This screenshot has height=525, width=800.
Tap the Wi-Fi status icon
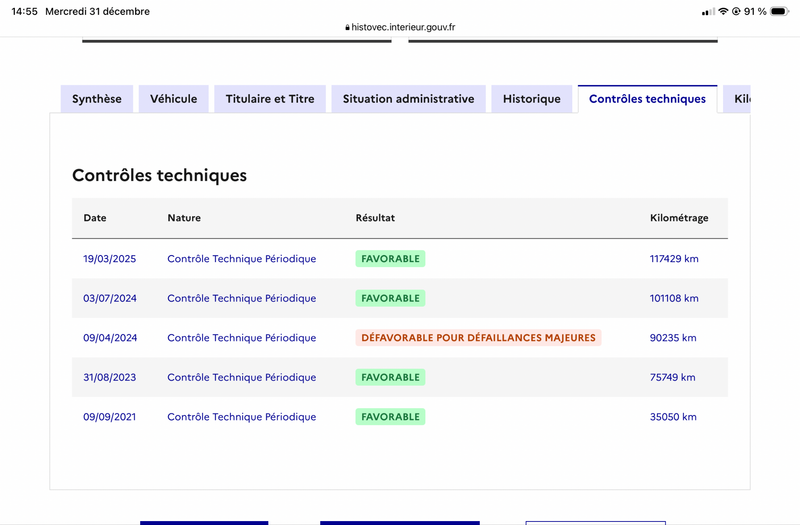pyautogui.click(x=723, y=11)
